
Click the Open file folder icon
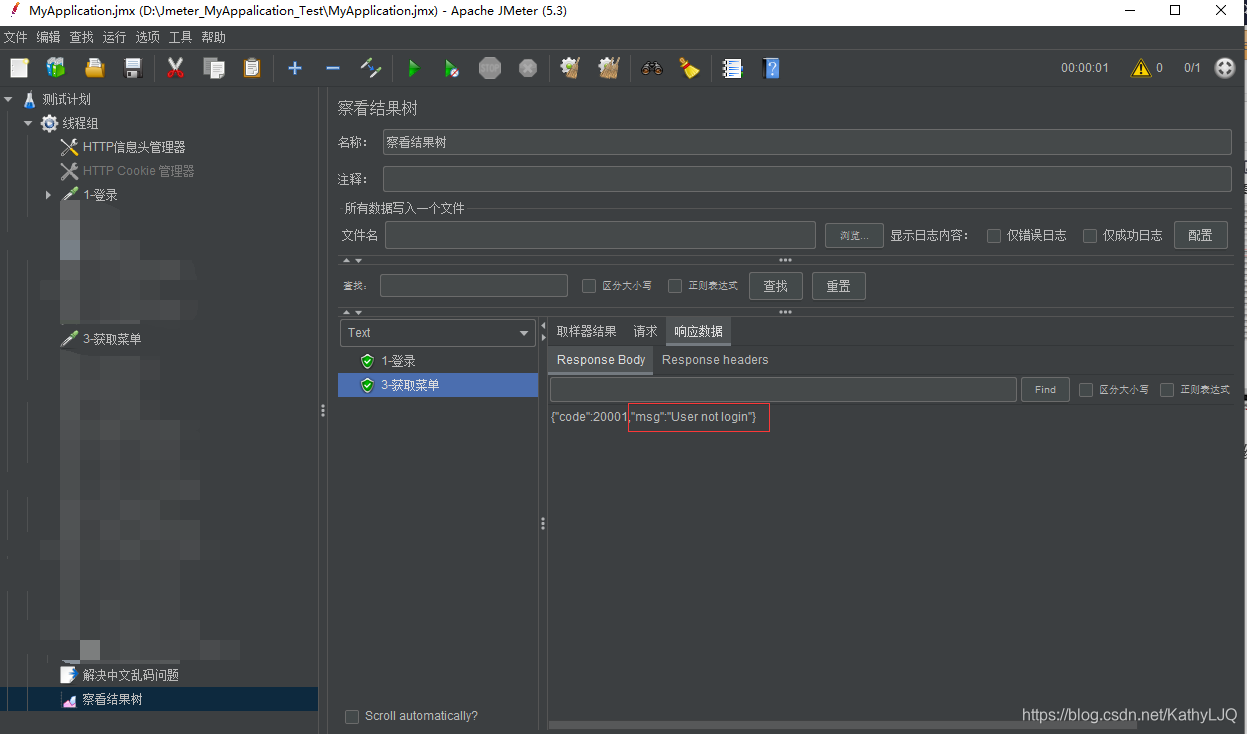(95, 68)
